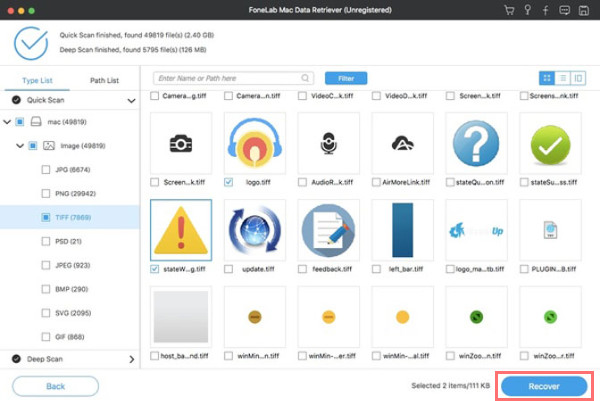The width and height of the screenshot is (600, 401).
Task: Click the save scan result icon
Action: click(584, 10)
